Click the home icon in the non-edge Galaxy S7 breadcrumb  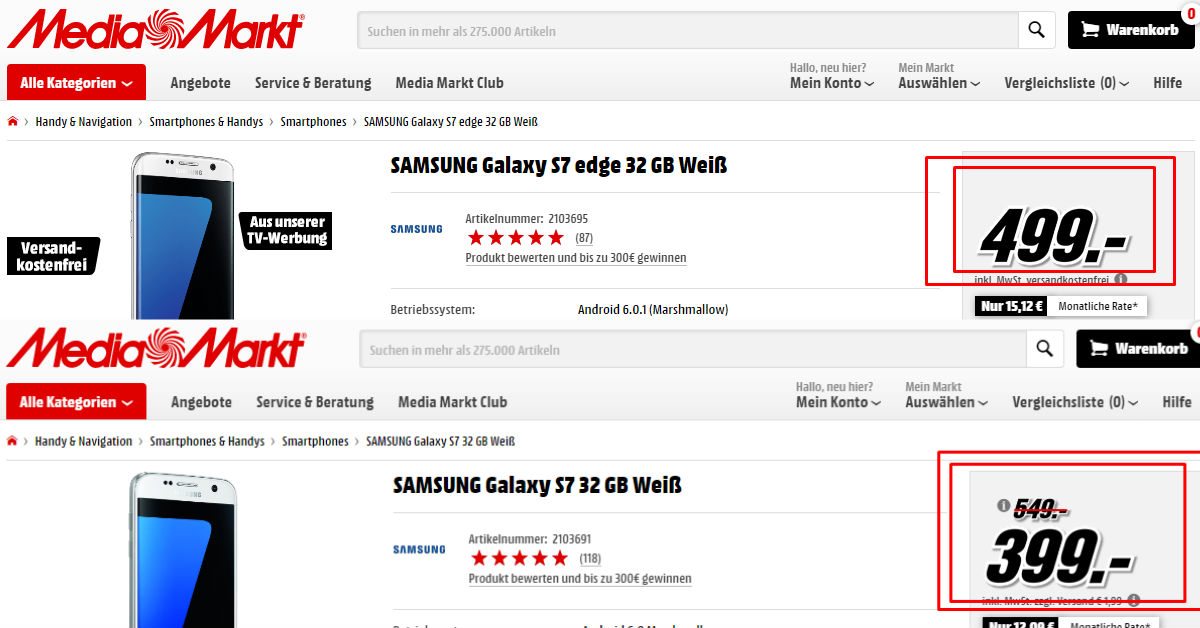click(x=13, y=441)
